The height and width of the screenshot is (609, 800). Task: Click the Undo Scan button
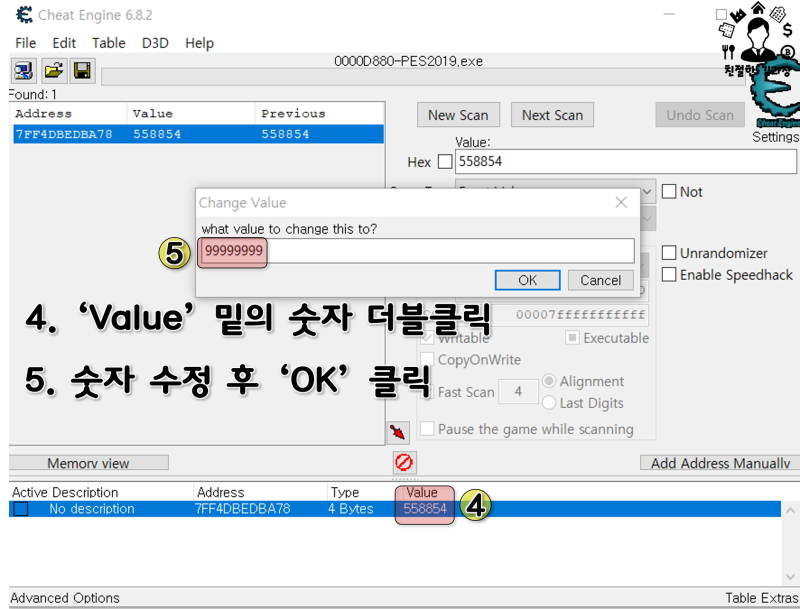tap(700, 115)
